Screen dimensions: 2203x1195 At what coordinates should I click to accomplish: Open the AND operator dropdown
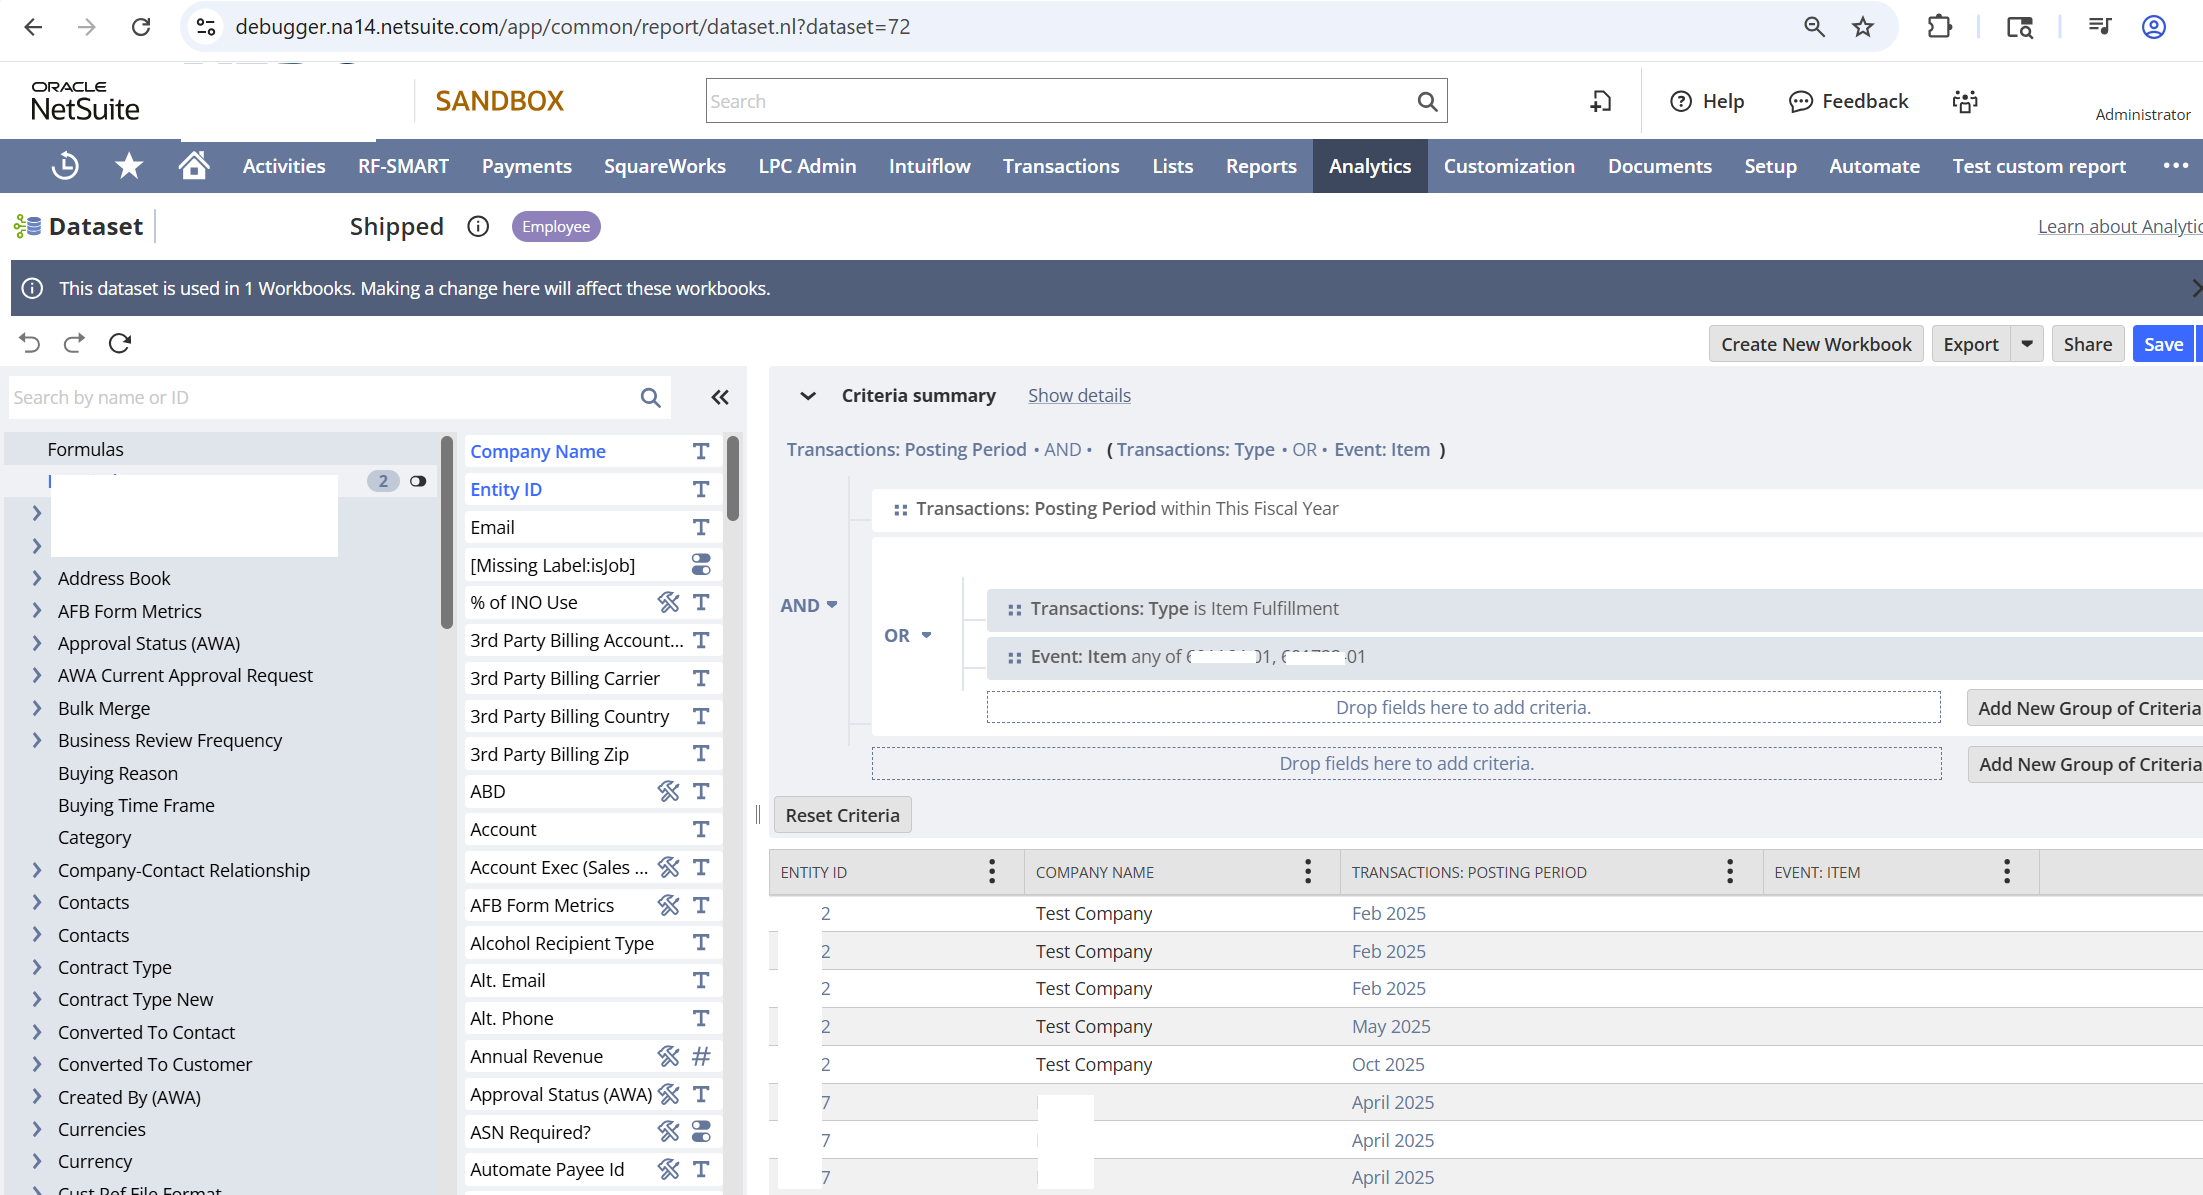[808, 605]
